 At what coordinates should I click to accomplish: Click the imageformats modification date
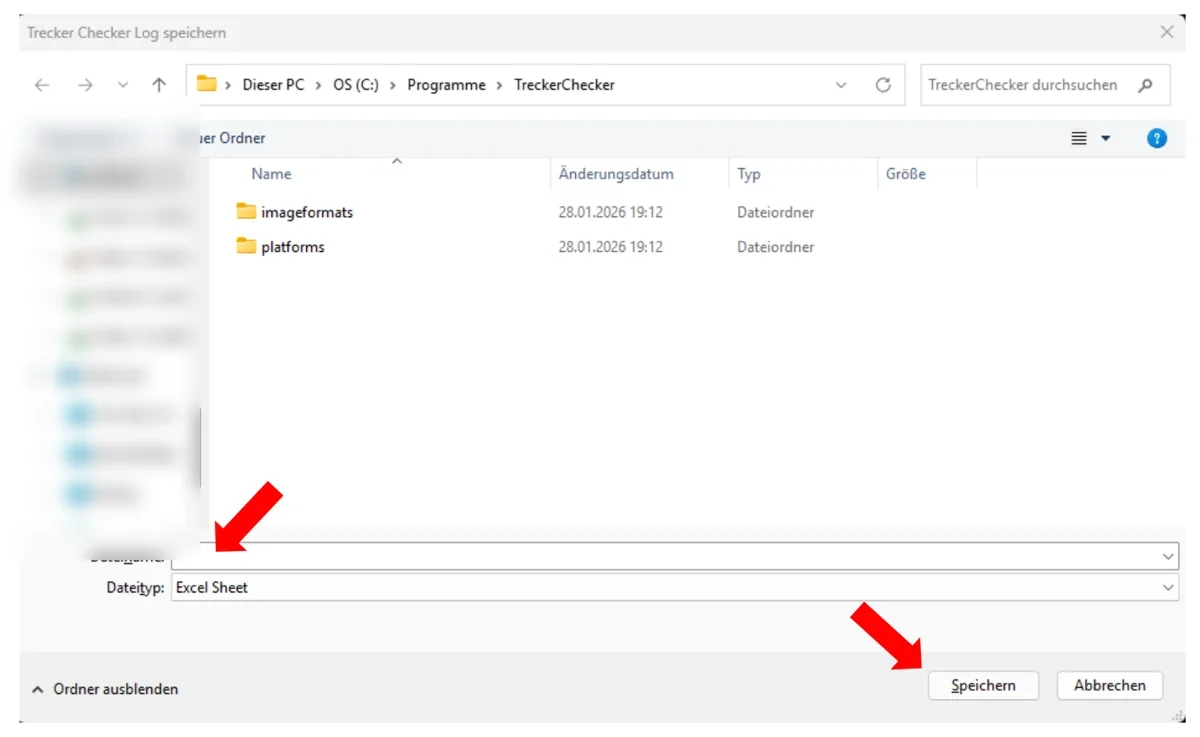(x=611, y=212)
